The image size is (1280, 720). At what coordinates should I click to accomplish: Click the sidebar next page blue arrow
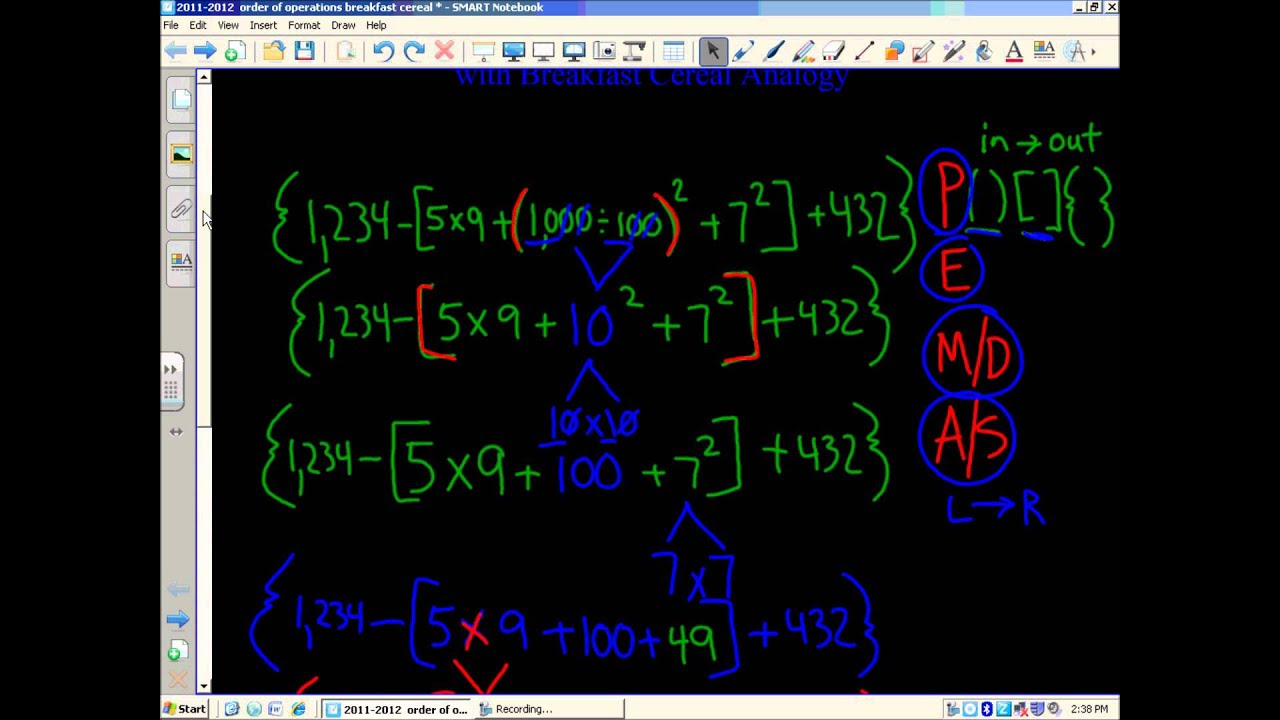coord(177,620)
